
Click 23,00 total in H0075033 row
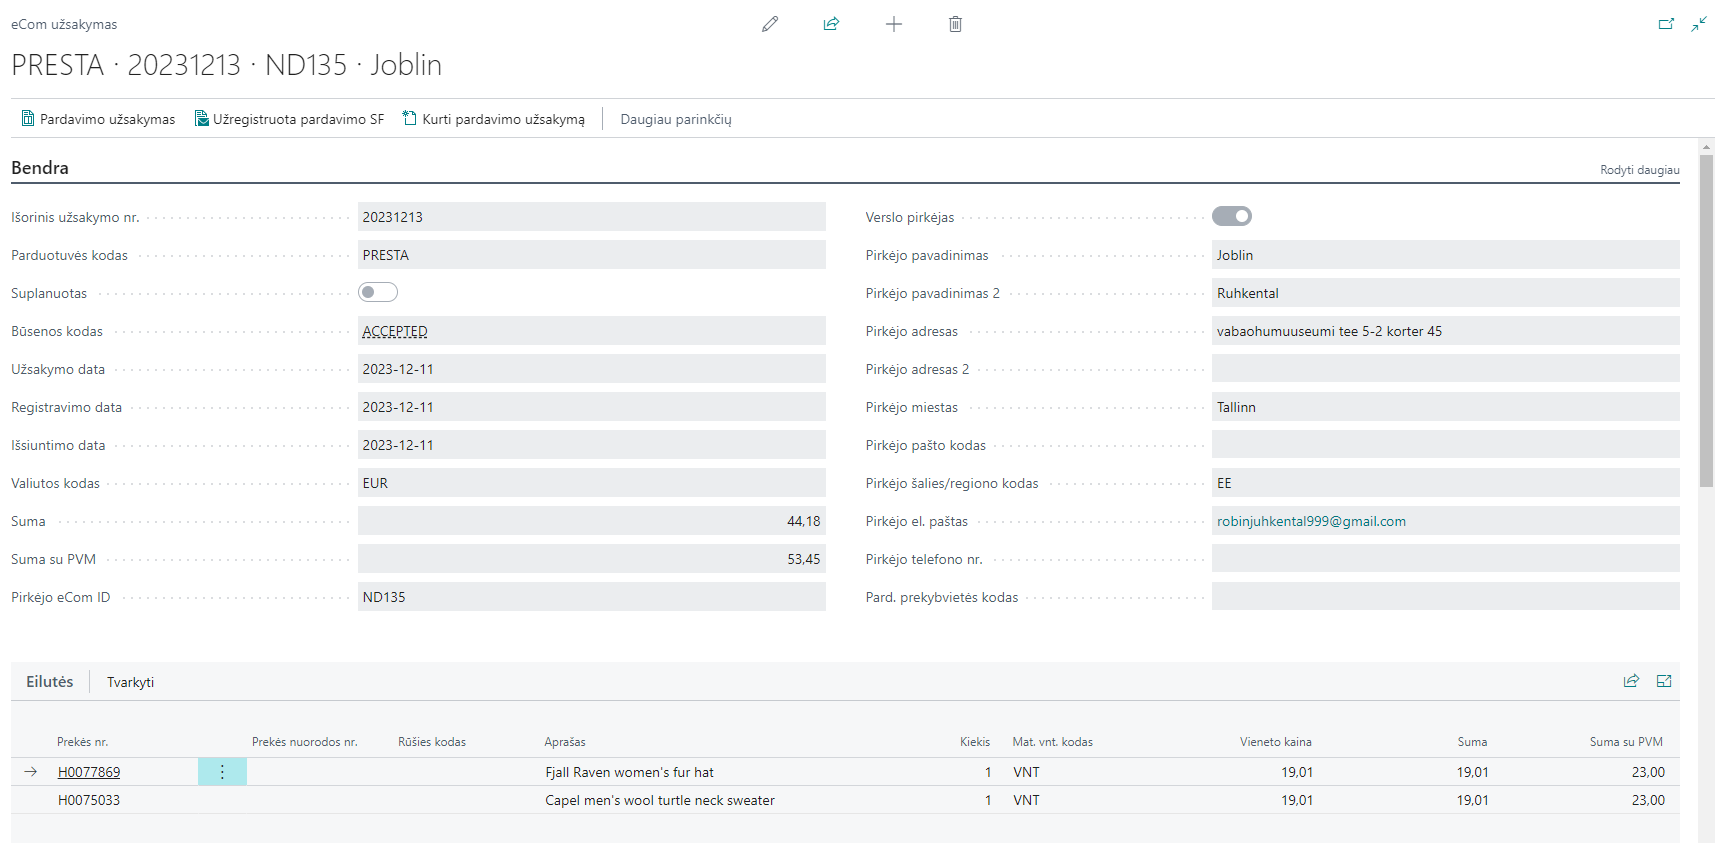(x=1648, y=800)
